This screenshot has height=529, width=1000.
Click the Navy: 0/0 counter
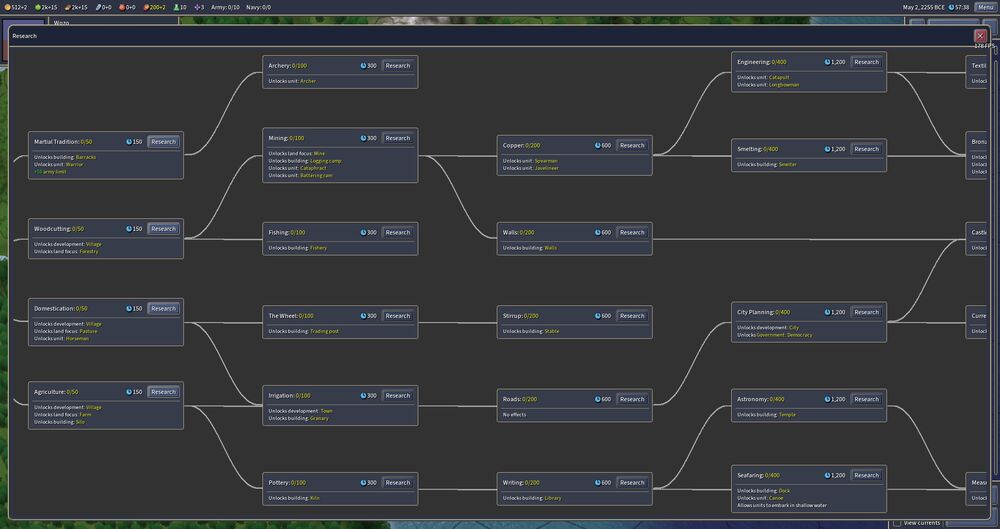point(258,7)
